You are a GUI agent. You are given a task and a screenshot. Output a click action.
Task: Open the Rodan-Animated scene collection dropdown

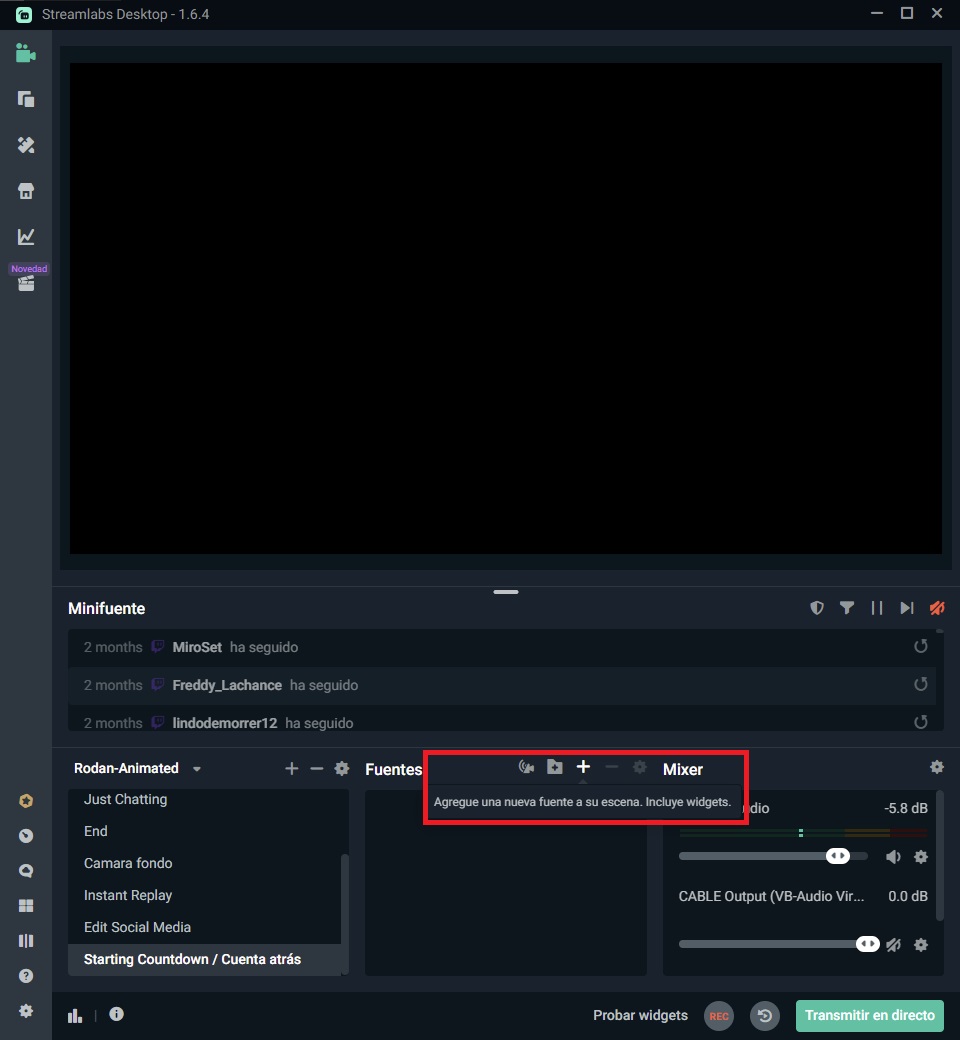pyautogui.click(x=196, y=768)
